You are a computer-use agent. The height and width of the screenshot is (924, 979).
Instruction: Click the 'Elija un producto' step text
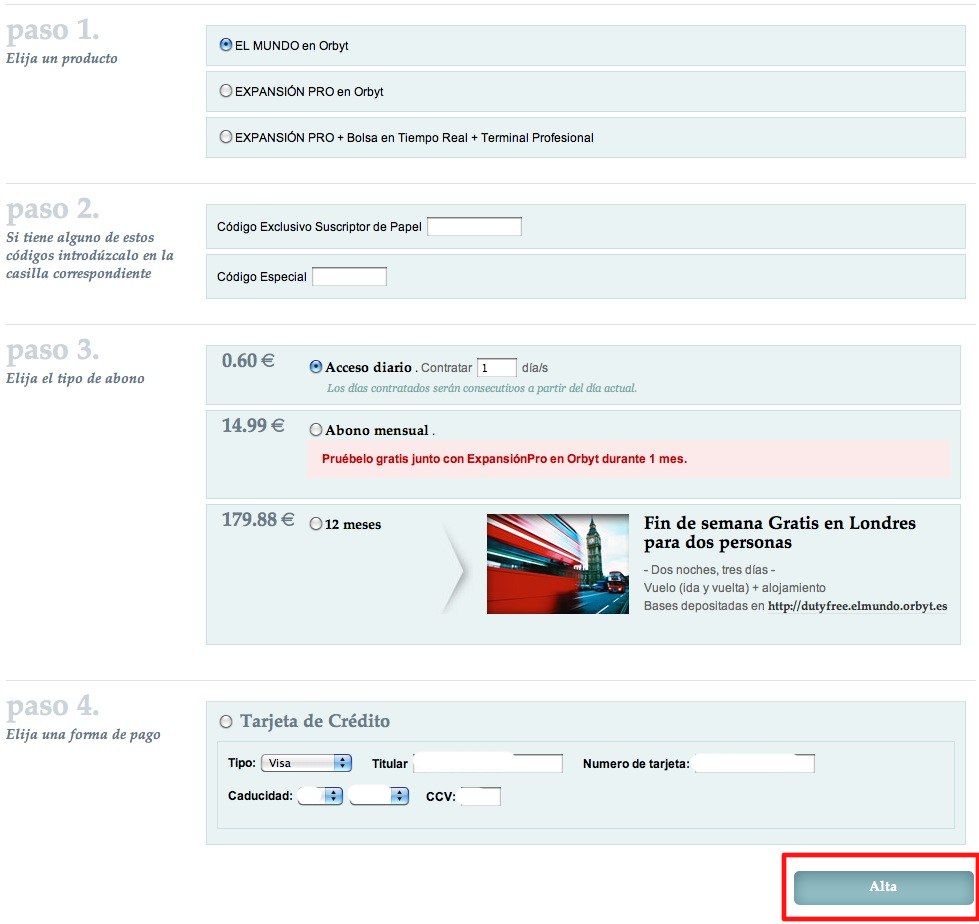point(62,59)
